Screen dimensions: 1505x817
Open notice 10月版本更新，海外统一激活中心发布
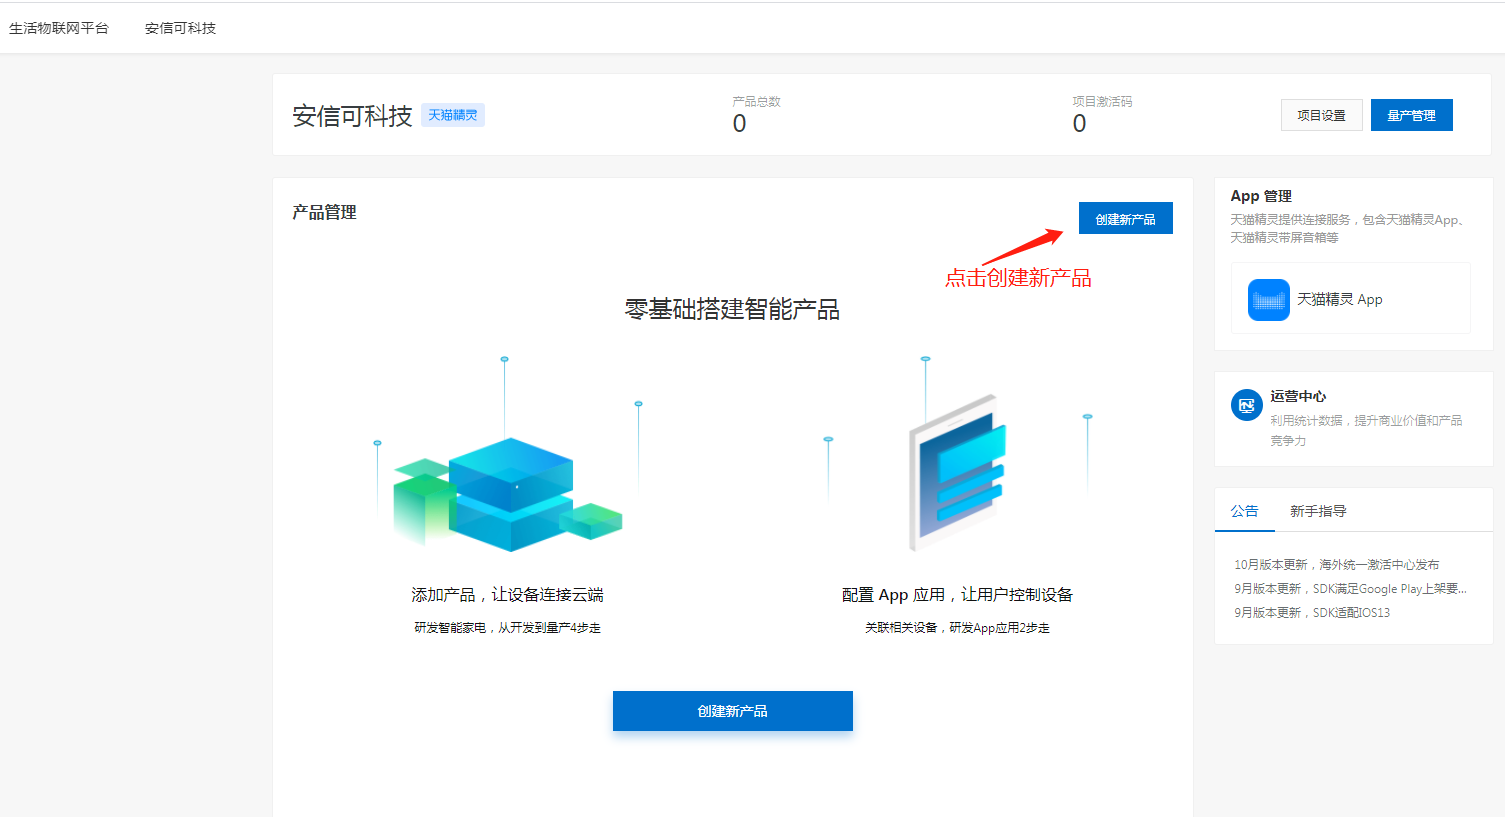point(1337,565)
